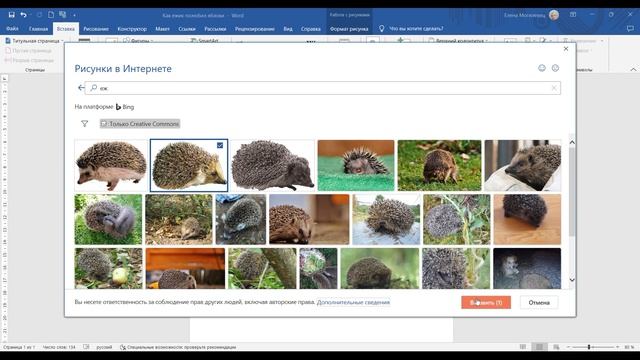Select hedgehog with apple thumbnail
Screen dimensions: 640x360
coord(108,268)
